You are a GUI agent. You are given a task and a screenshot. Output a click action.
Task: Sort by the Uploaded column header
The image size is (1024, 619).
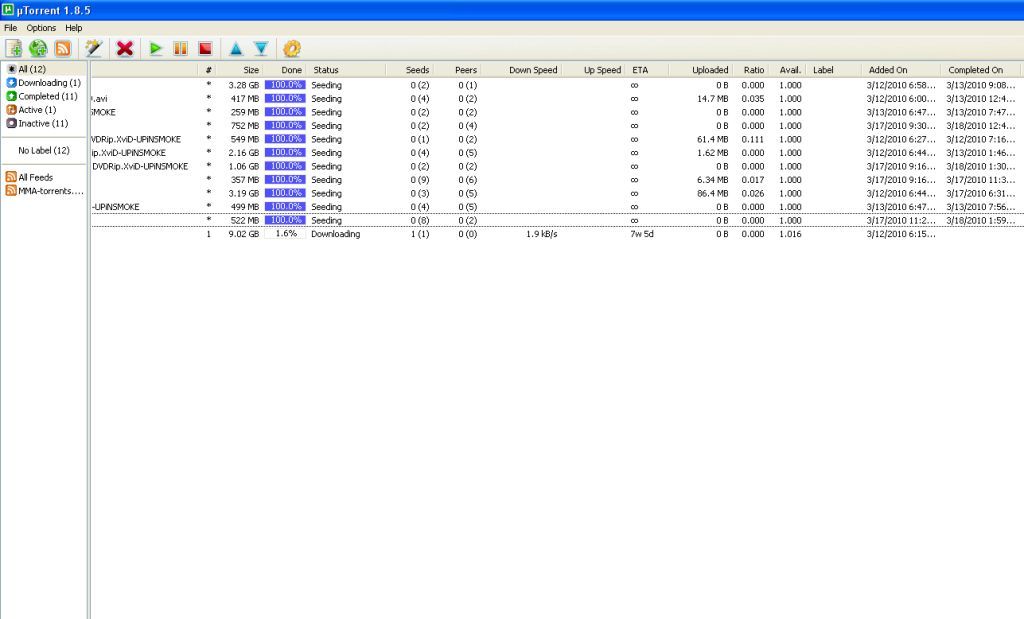[x=699, y=70]
